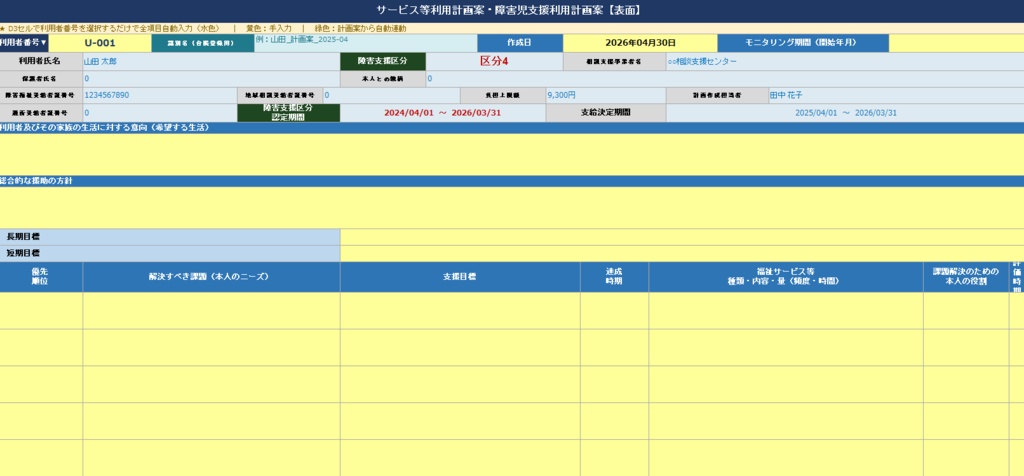Image resolution: width=1024 pixels, height=476 pixels.
Task: Click the 利用者番号▼ header label
Action: 24,43
